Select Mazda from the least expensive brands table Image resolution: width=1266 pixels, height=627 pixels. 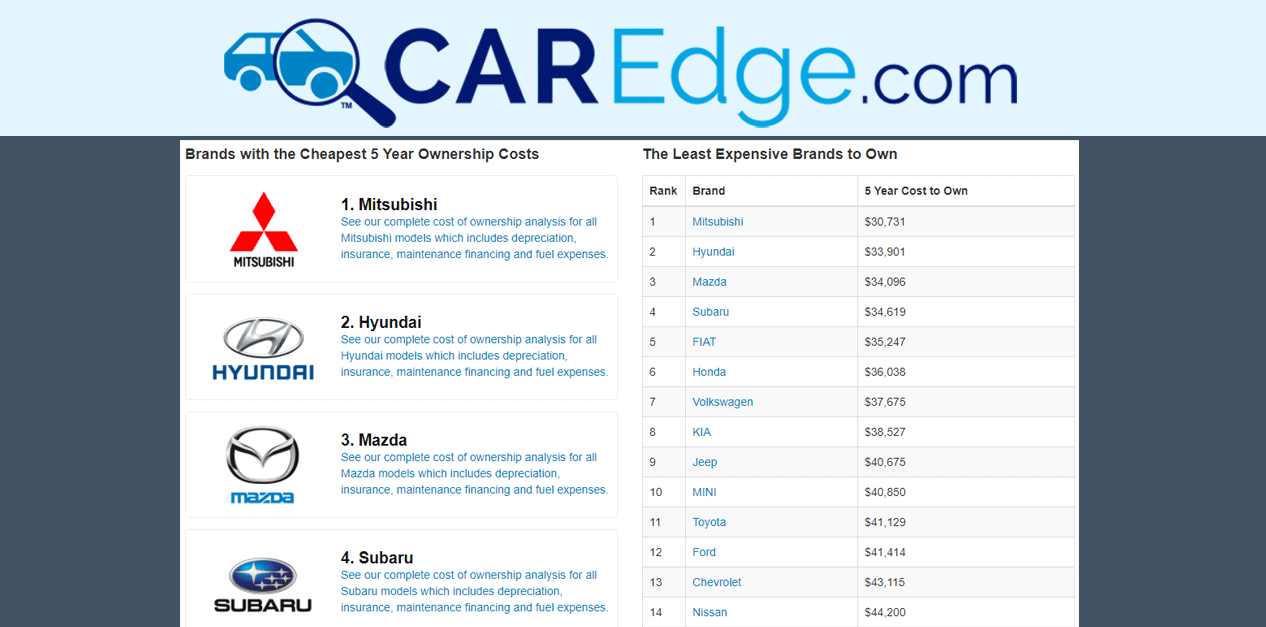pyautogui.click(x=709, y=281)
